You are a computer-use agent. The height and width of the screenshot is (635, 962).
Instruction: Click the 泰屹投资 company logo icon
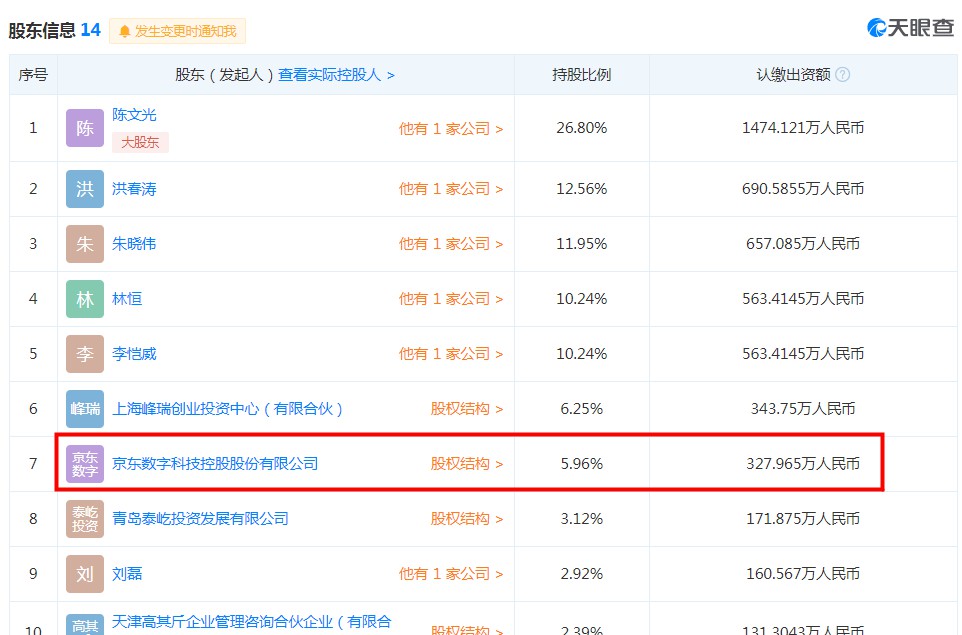85,519
